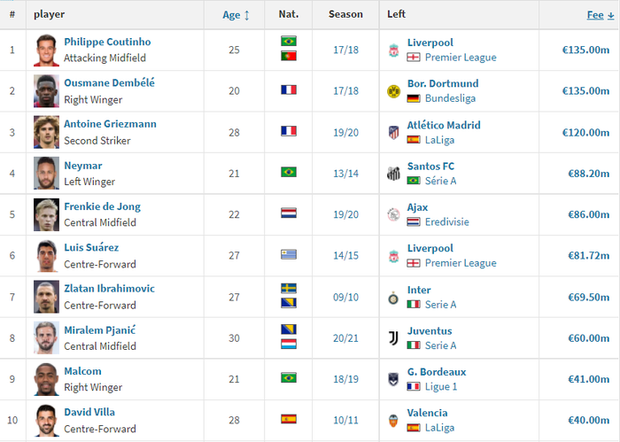The width and height of the screenshot is (620, 442).
Task: Open the Premier League link under Liverpool
Action: click(x=459, y=57)
